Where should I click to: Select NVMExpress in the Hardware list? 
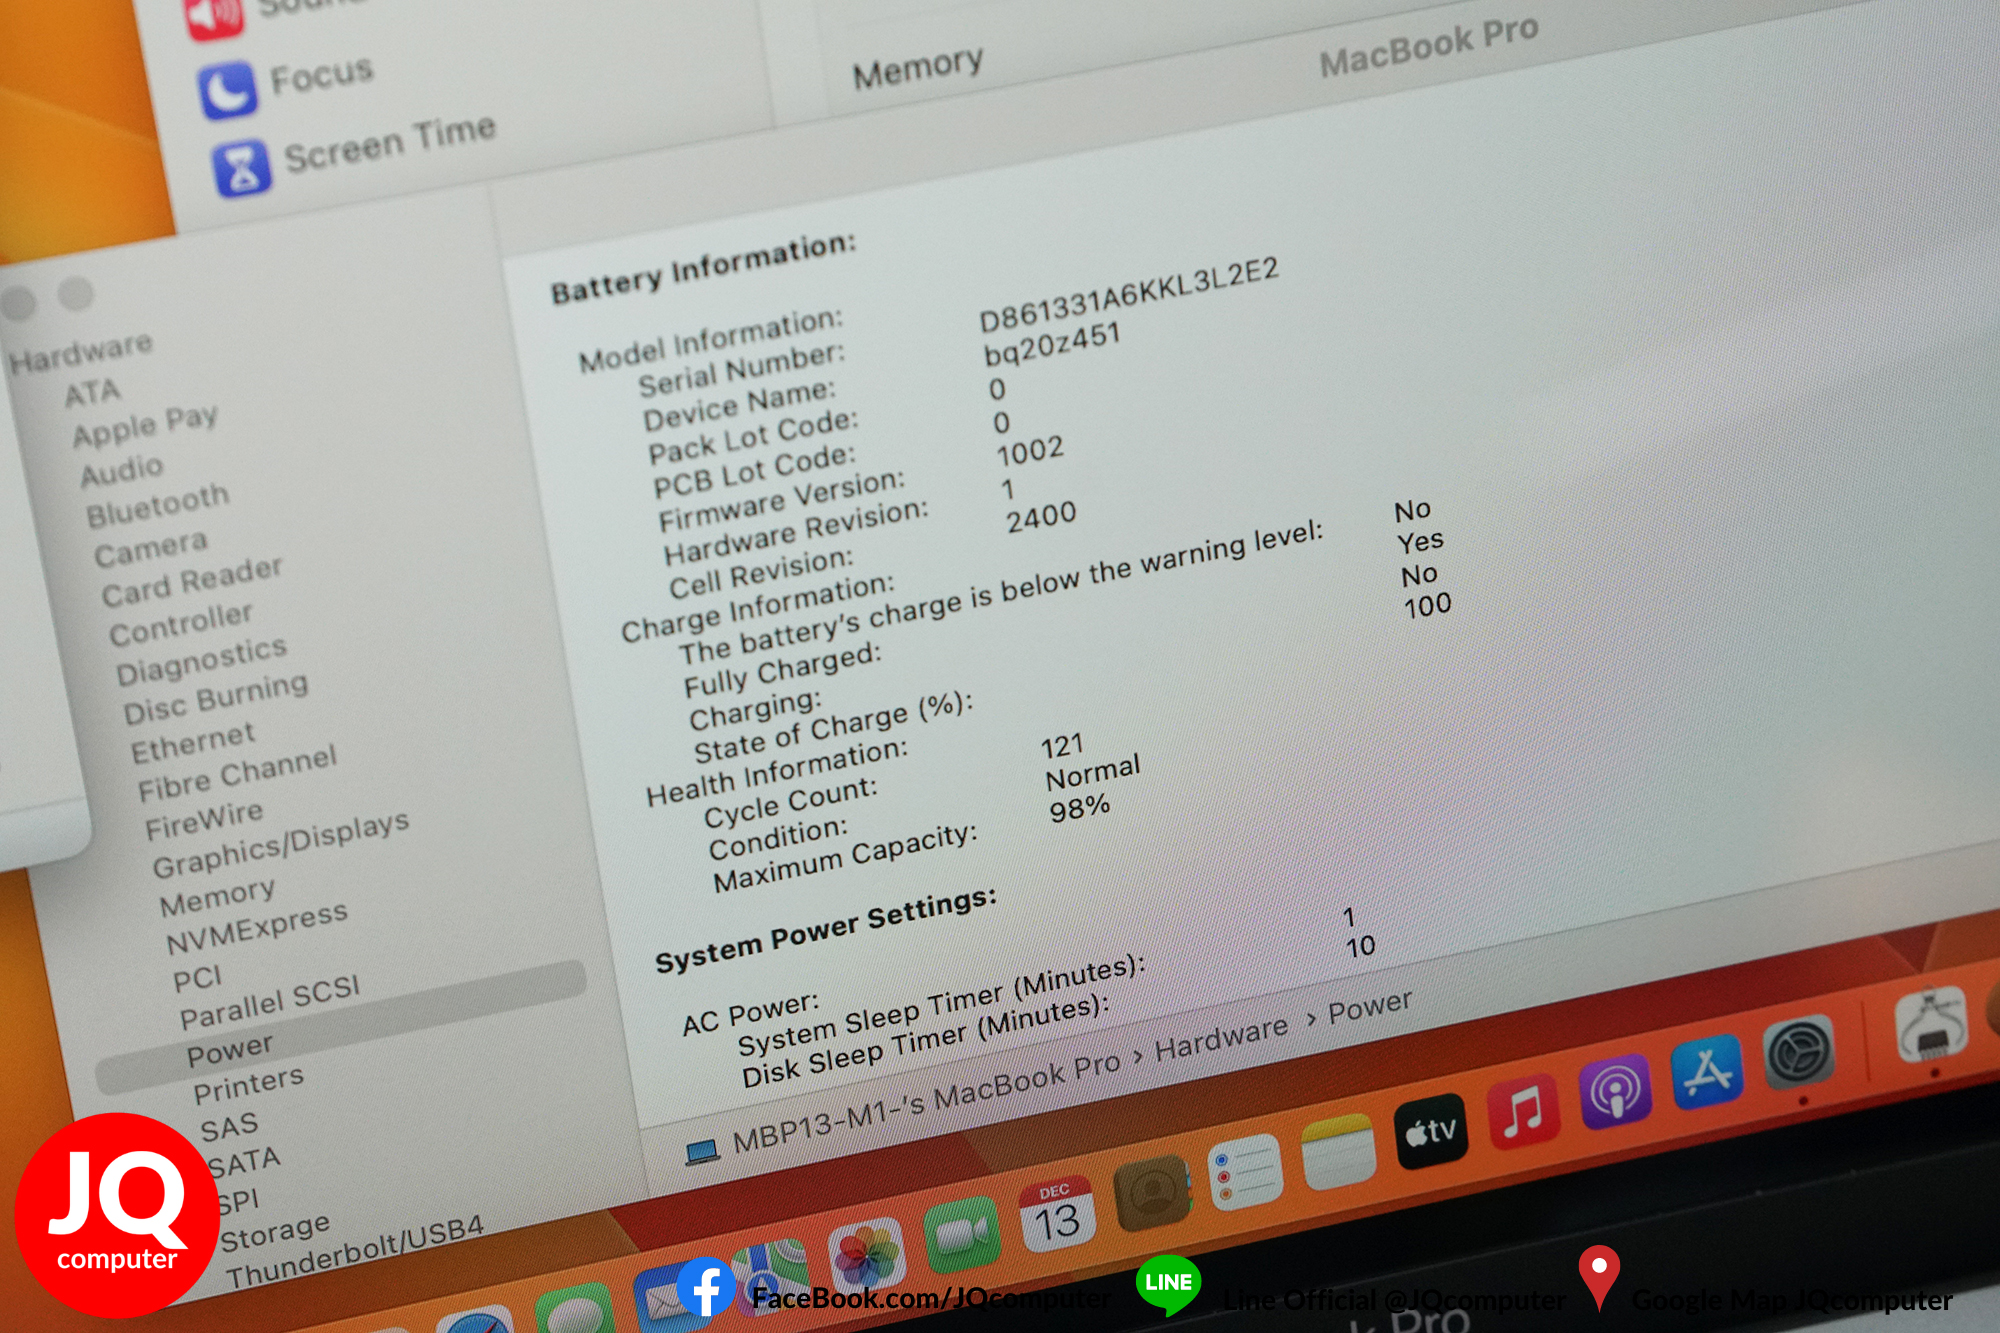pos(257,929)
